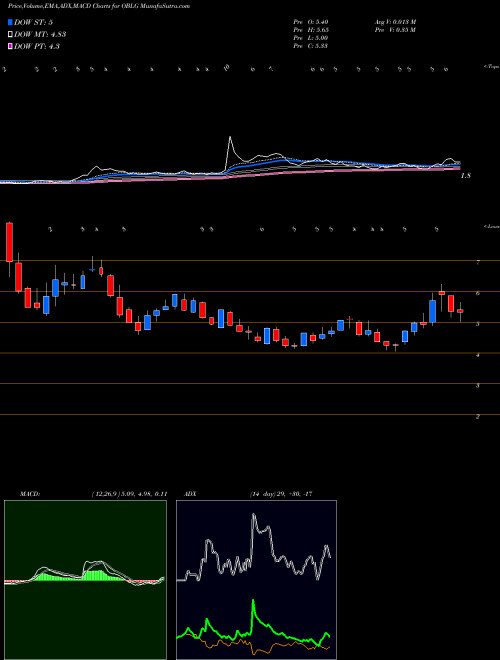Click the price axis label '3'

pos(478,386)
